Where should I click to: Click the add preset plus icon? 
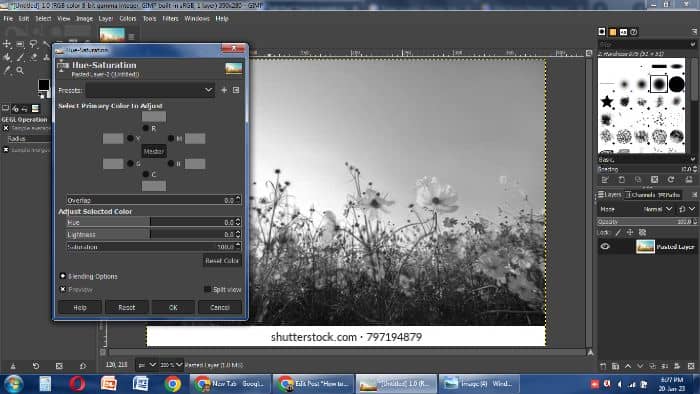coord(224,90)
